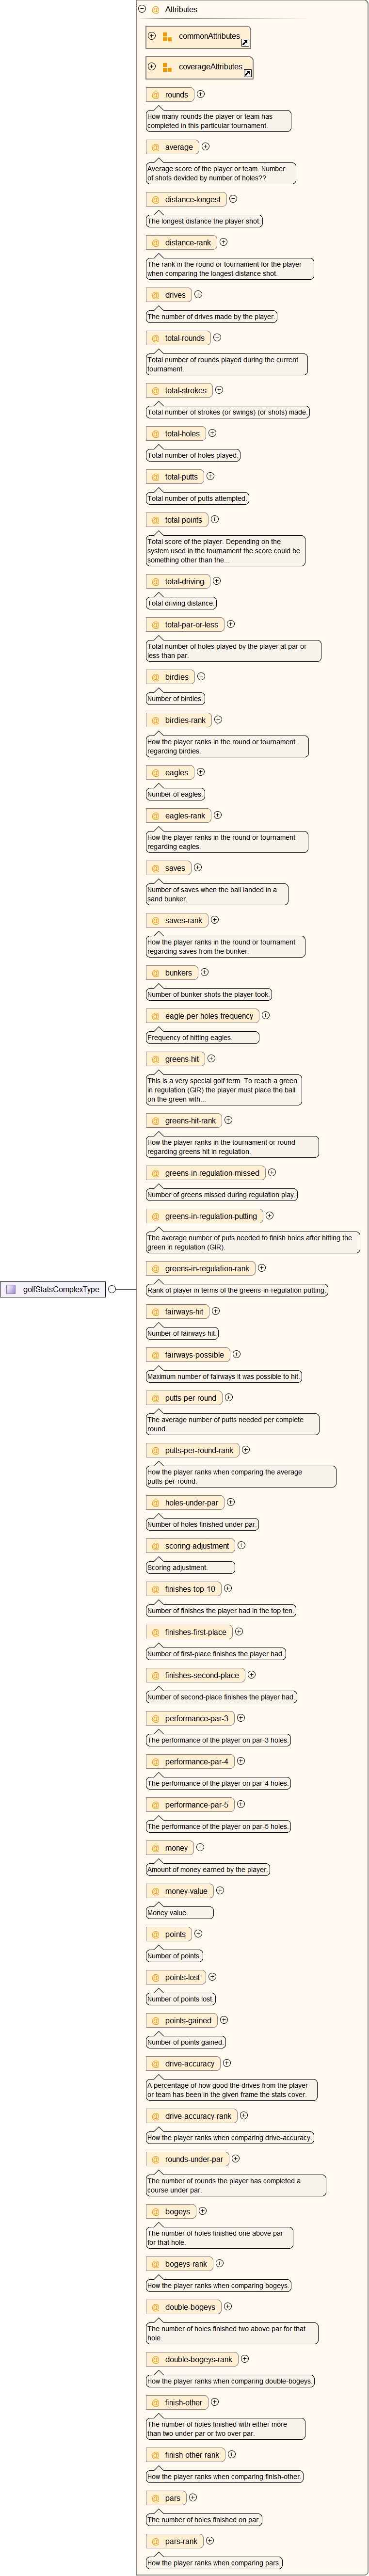The width and height of the screenshot is (369, 2576).
Task: Follow the commonAttributes reference arrow icon
Action: (245, 43)
